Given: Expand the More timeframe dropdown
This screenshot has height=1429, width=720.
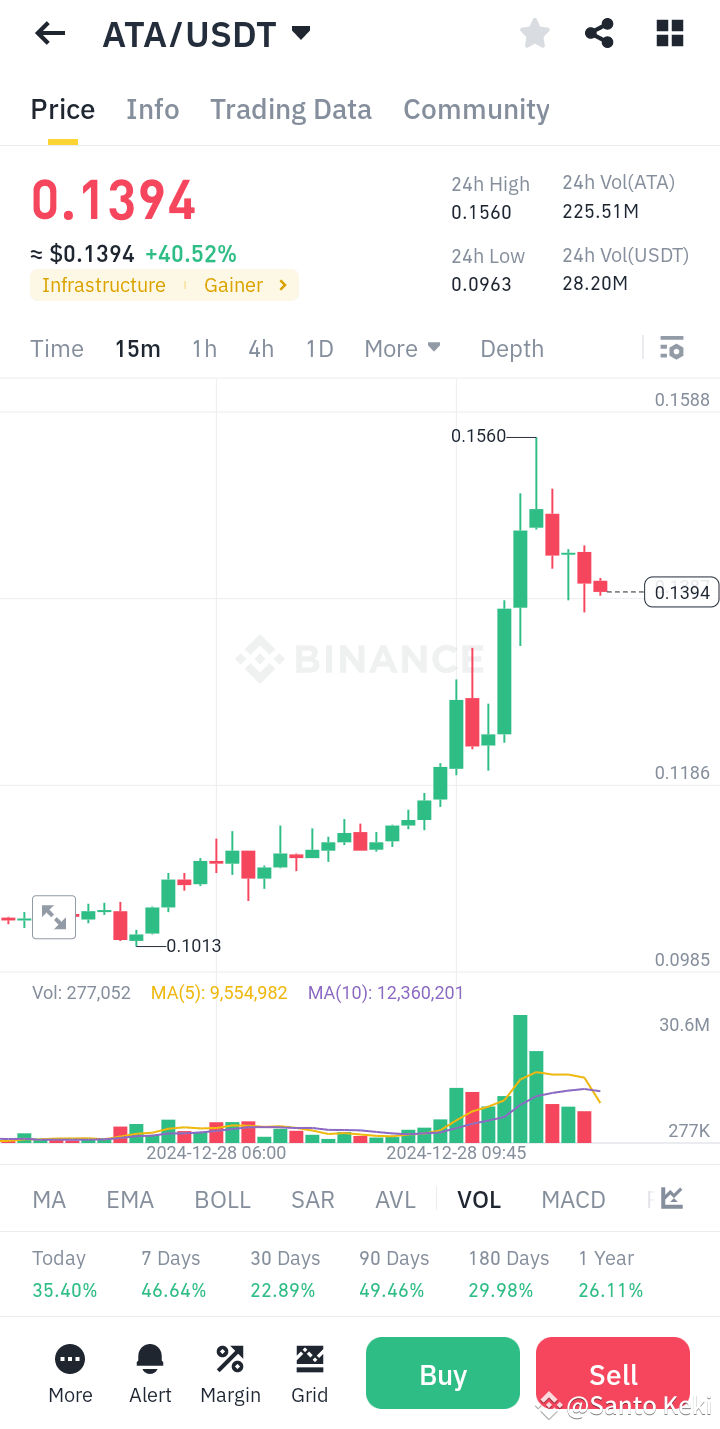Looking at the screenshot, I should [402, 348].
